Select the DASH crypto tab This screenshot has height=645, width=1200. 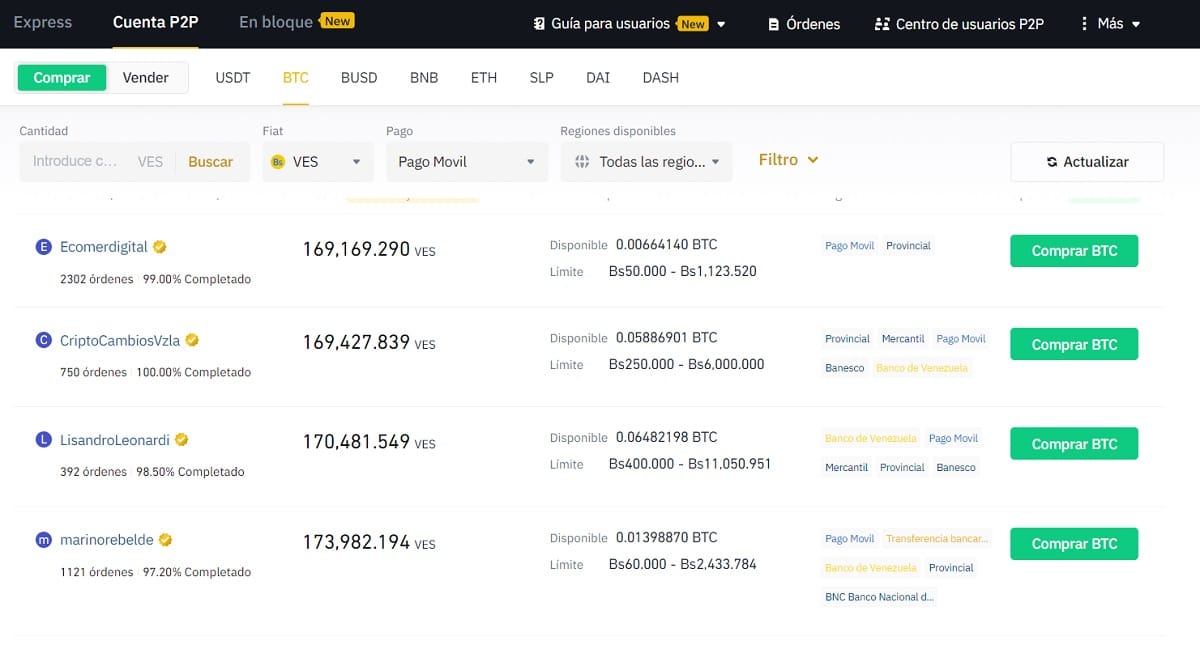(661, 78)
